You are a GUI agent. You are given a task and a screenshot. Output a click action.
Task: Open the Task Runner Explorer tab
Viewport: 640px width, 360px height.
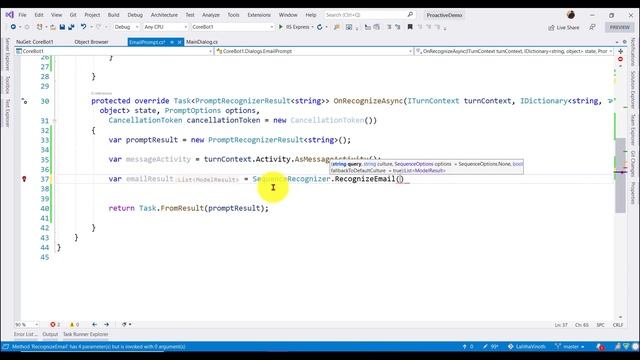[x=86, y=334]
